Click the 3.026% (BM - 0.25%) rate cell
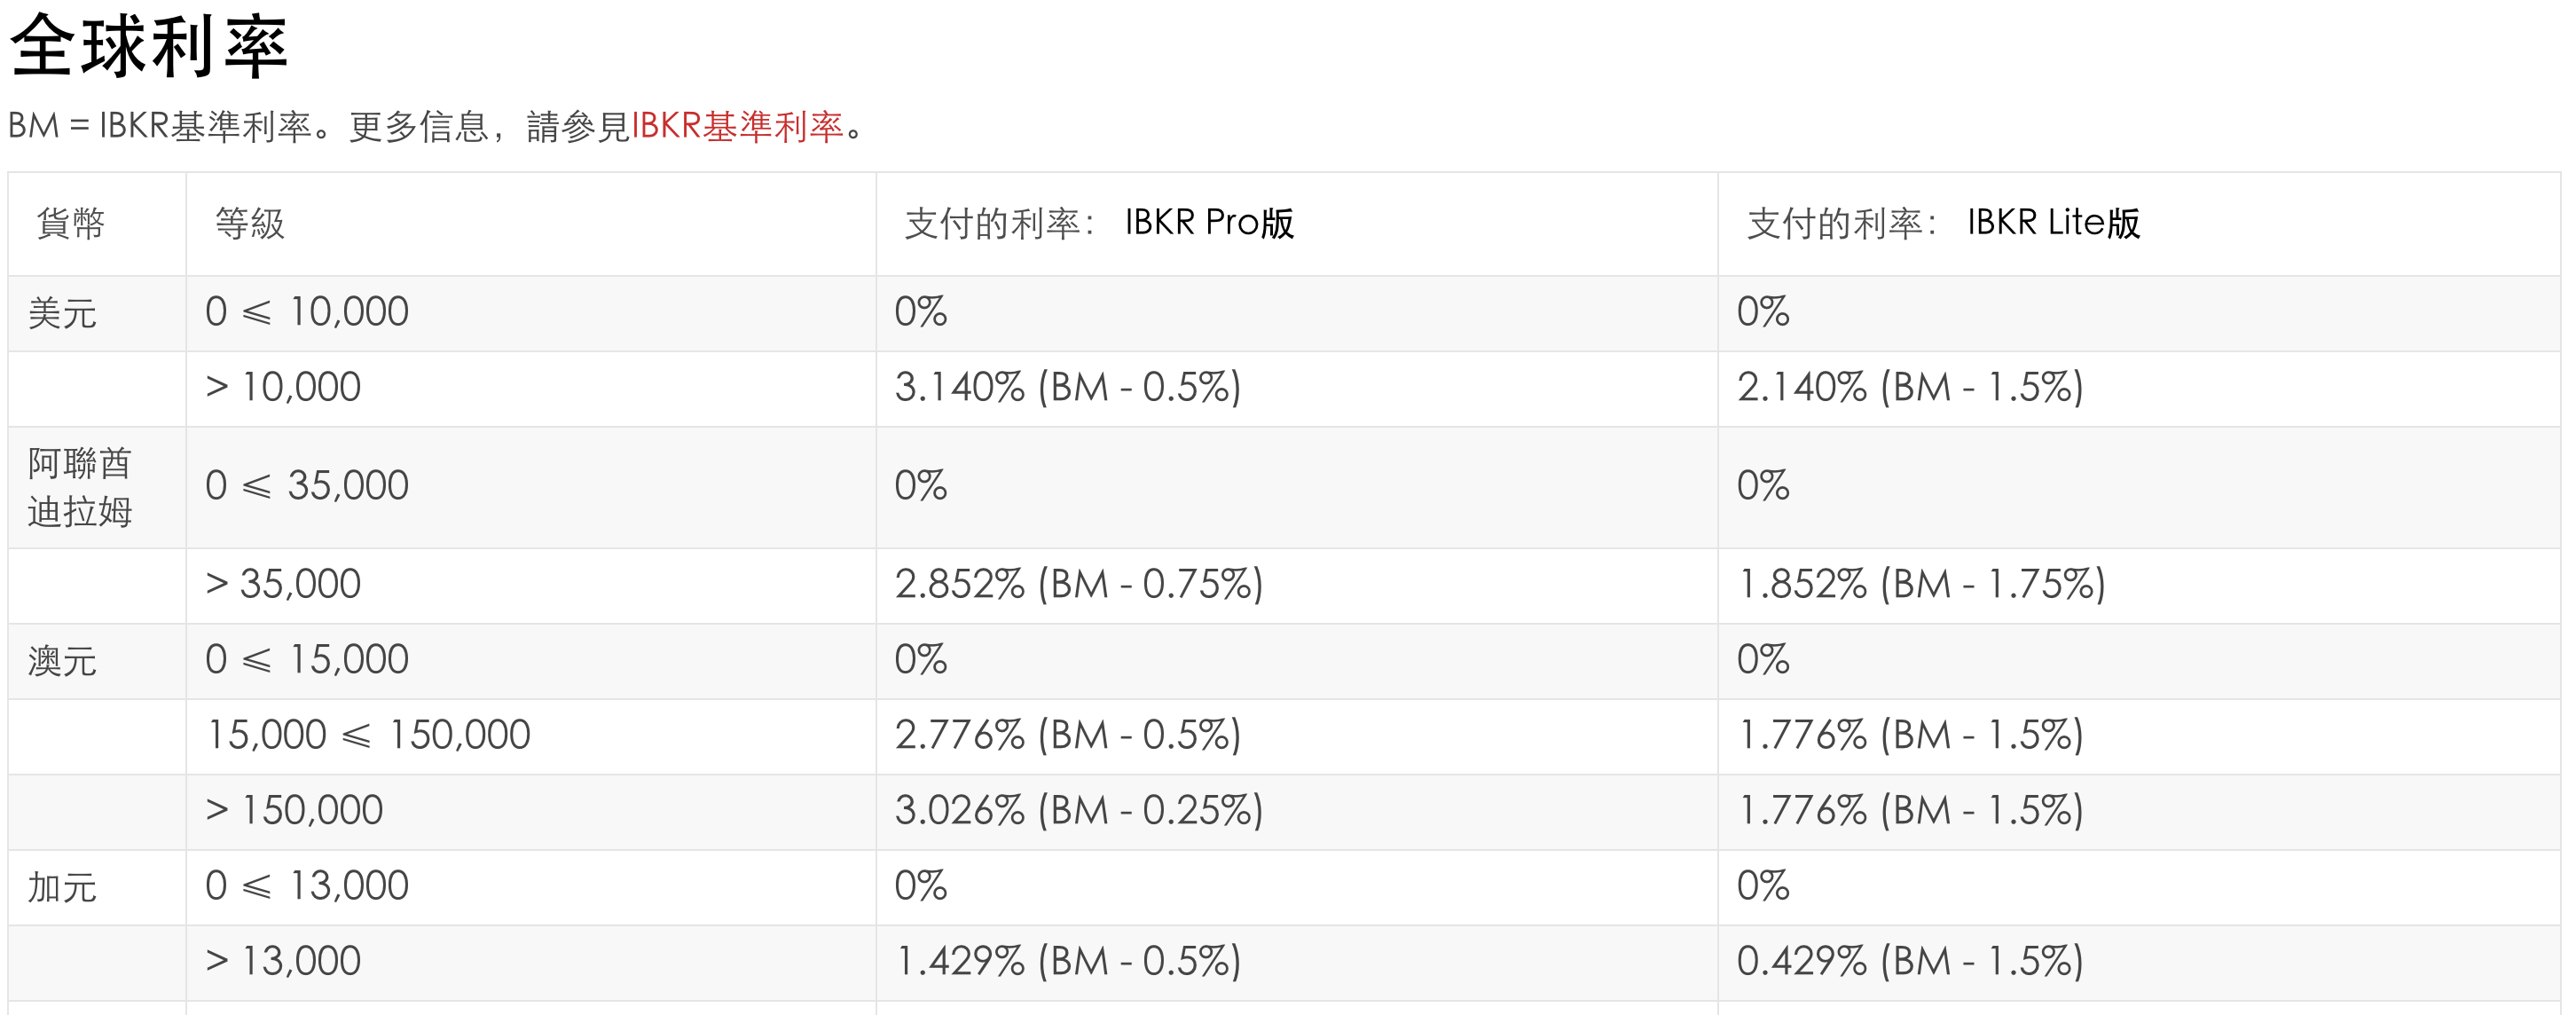2576x1015 pixels. (1078, 811)
